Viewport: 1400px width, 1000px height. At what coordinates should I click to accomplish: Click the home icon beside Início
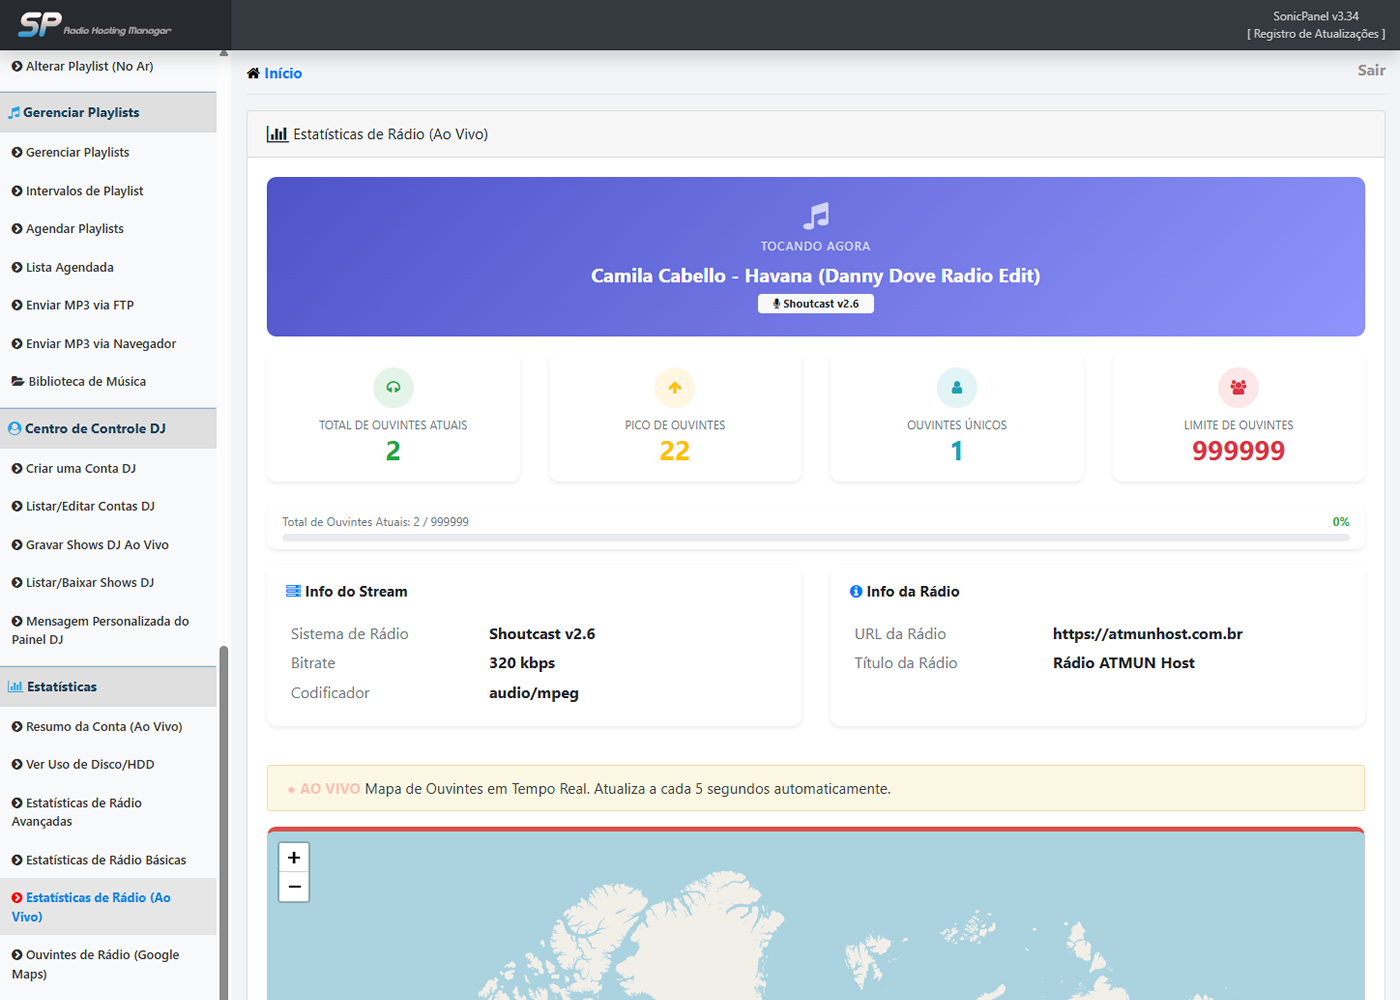253,73
